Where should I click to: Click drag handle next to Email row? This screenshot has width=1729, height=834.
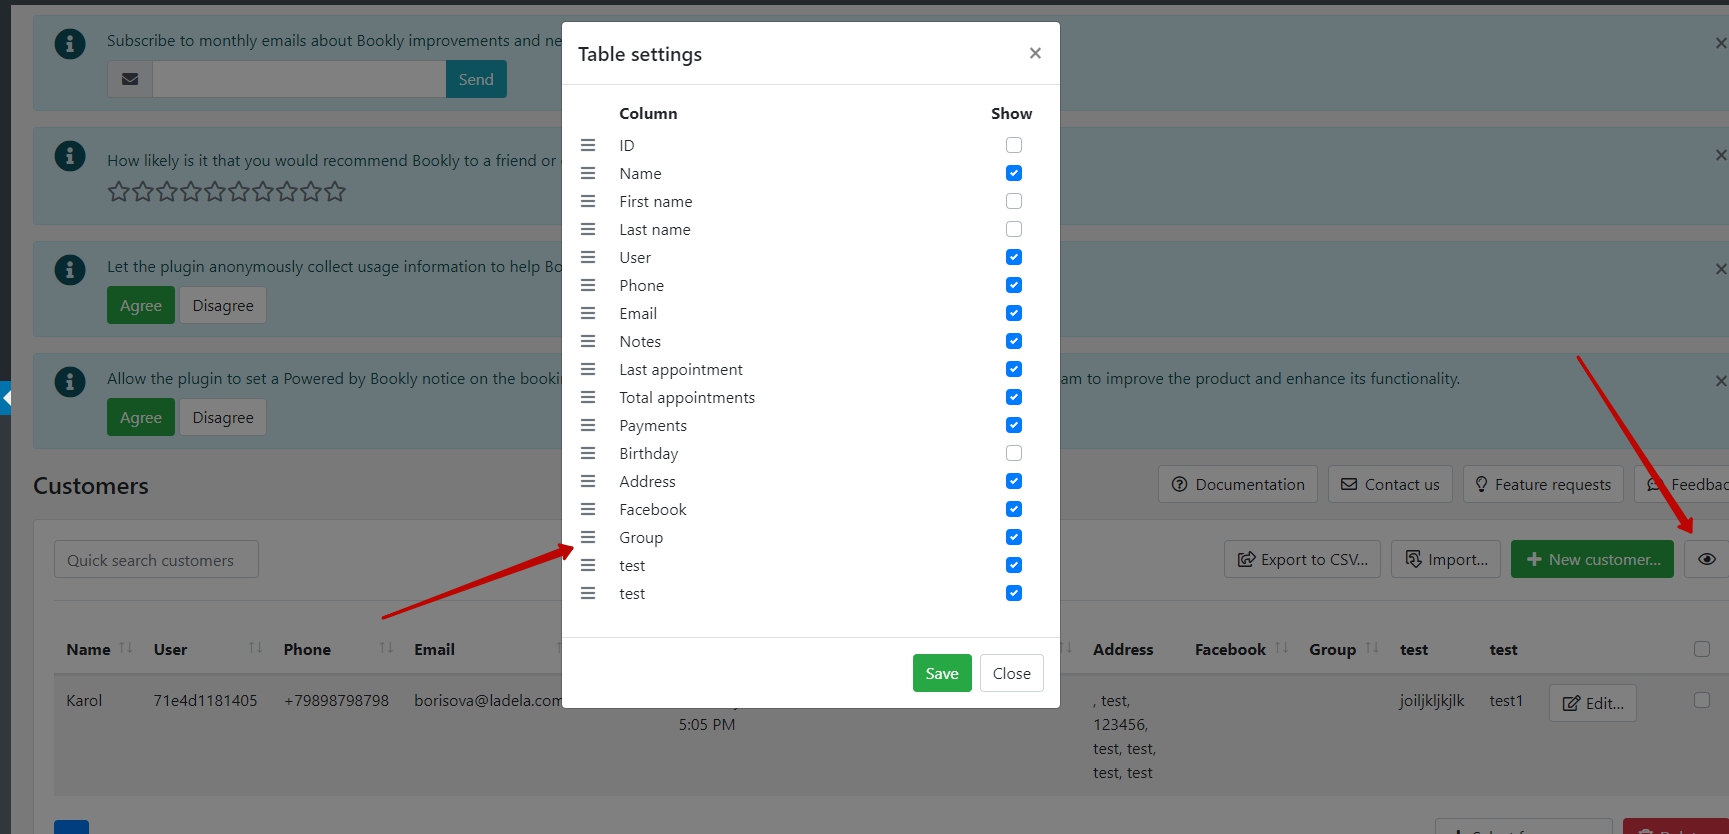[588, 313]
